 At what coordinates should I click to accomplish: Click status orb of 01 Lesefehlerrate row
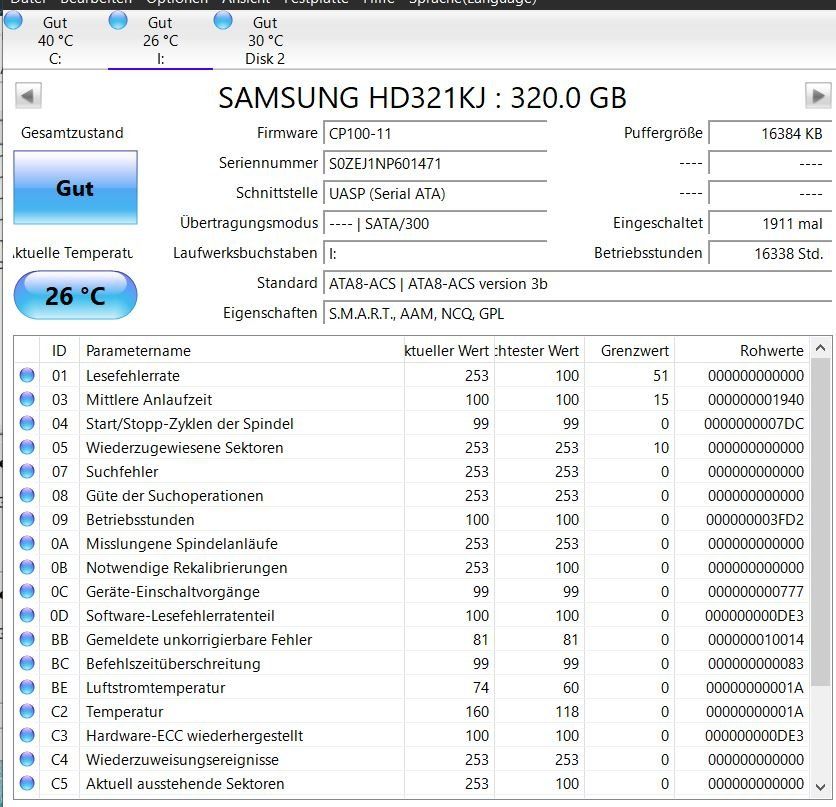pos(27,375)
